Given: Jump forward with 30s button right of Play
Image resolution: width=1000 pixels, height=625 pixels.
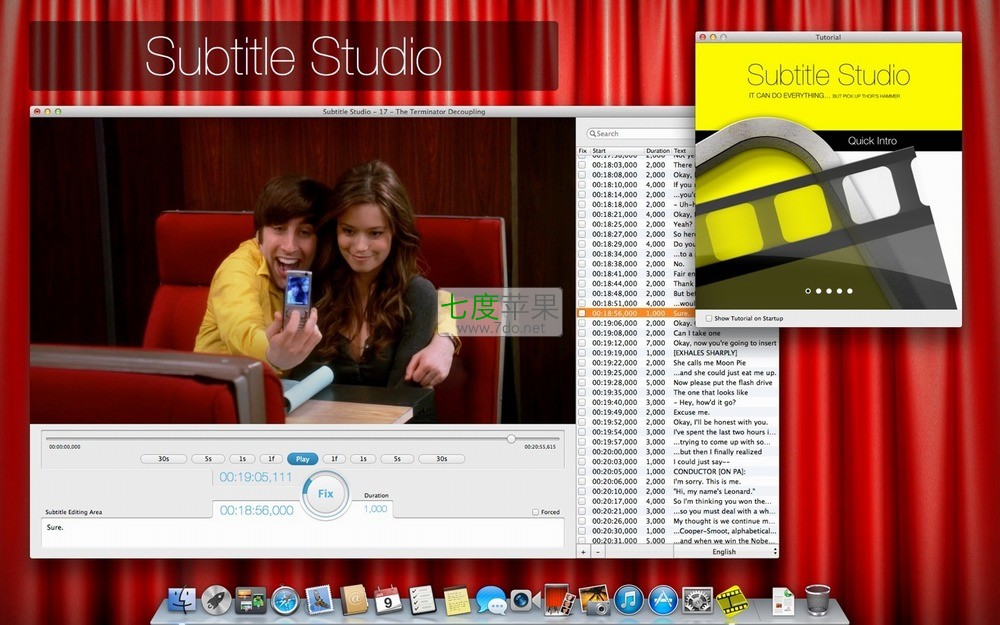Looking at the screenshot, I should [x=441, y=459].
